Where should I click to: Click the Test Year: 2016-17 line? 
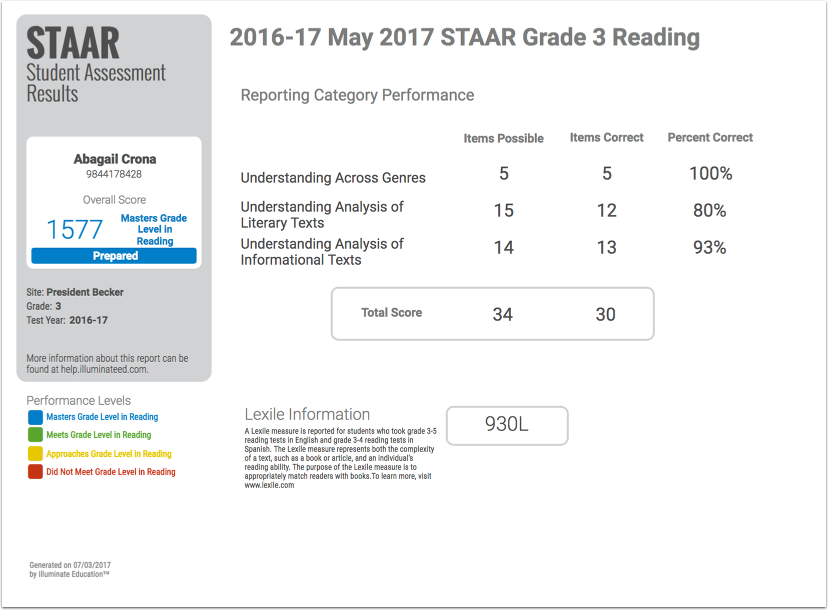tap(67, 320)
